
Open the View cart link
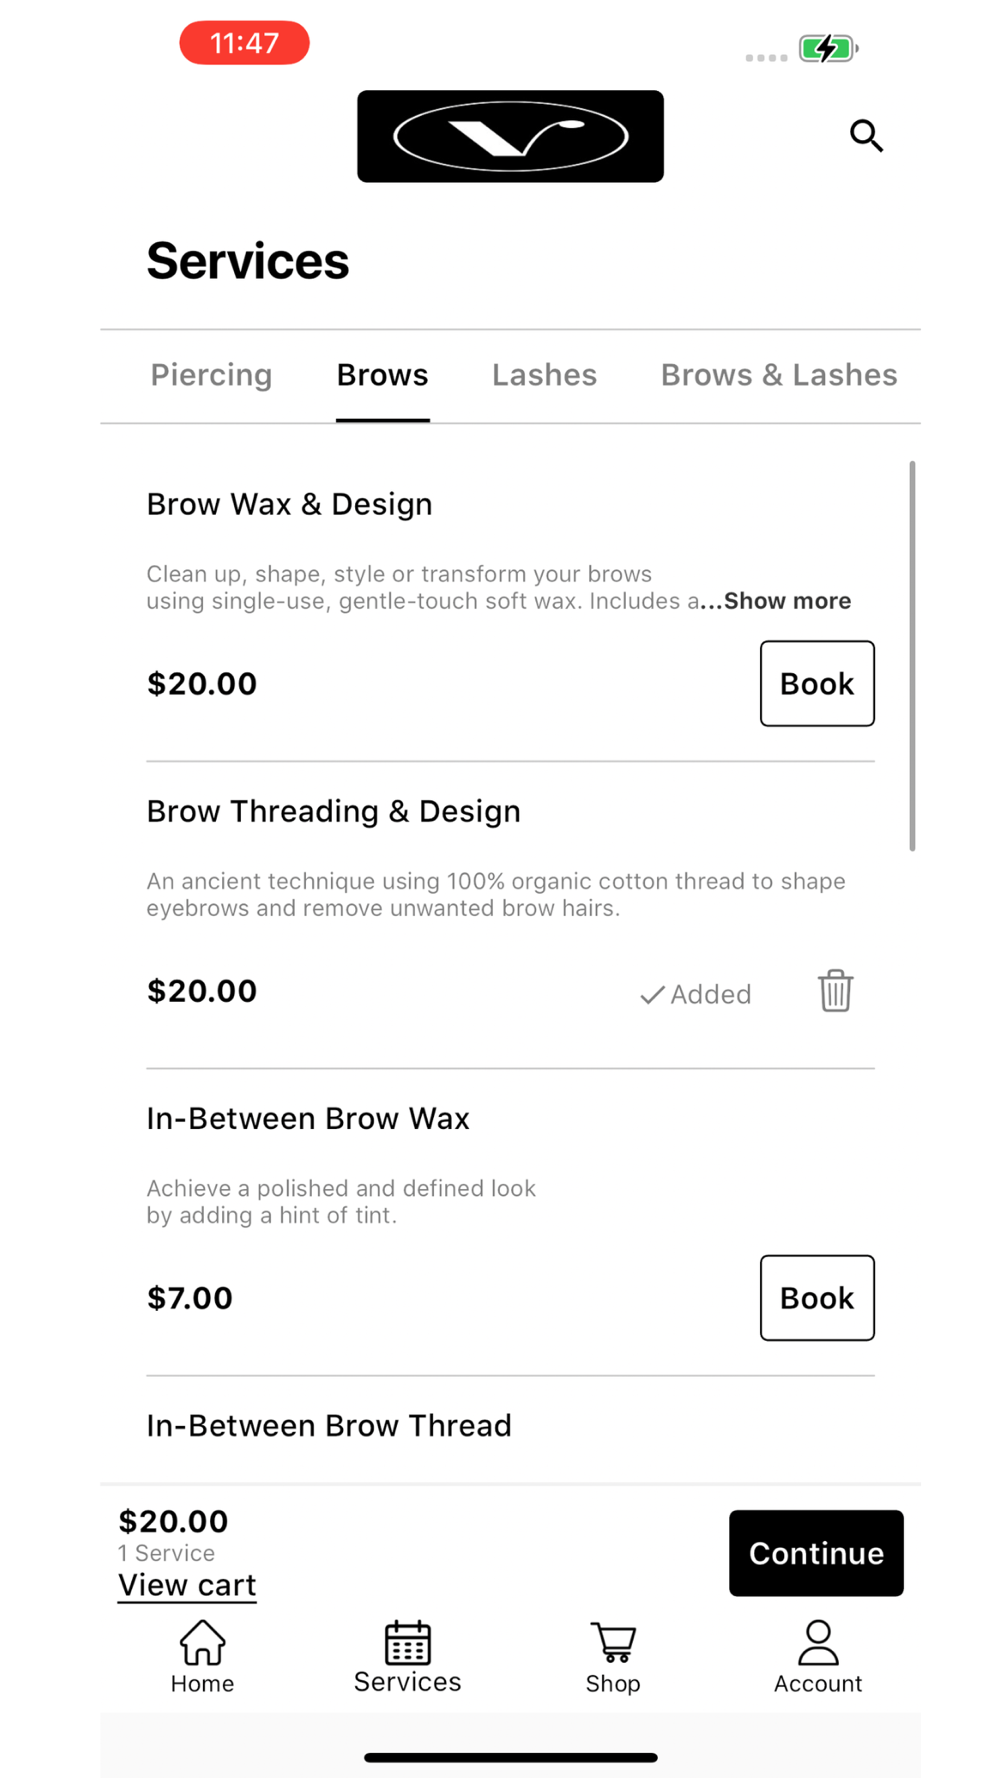[x=187, y=1585]
